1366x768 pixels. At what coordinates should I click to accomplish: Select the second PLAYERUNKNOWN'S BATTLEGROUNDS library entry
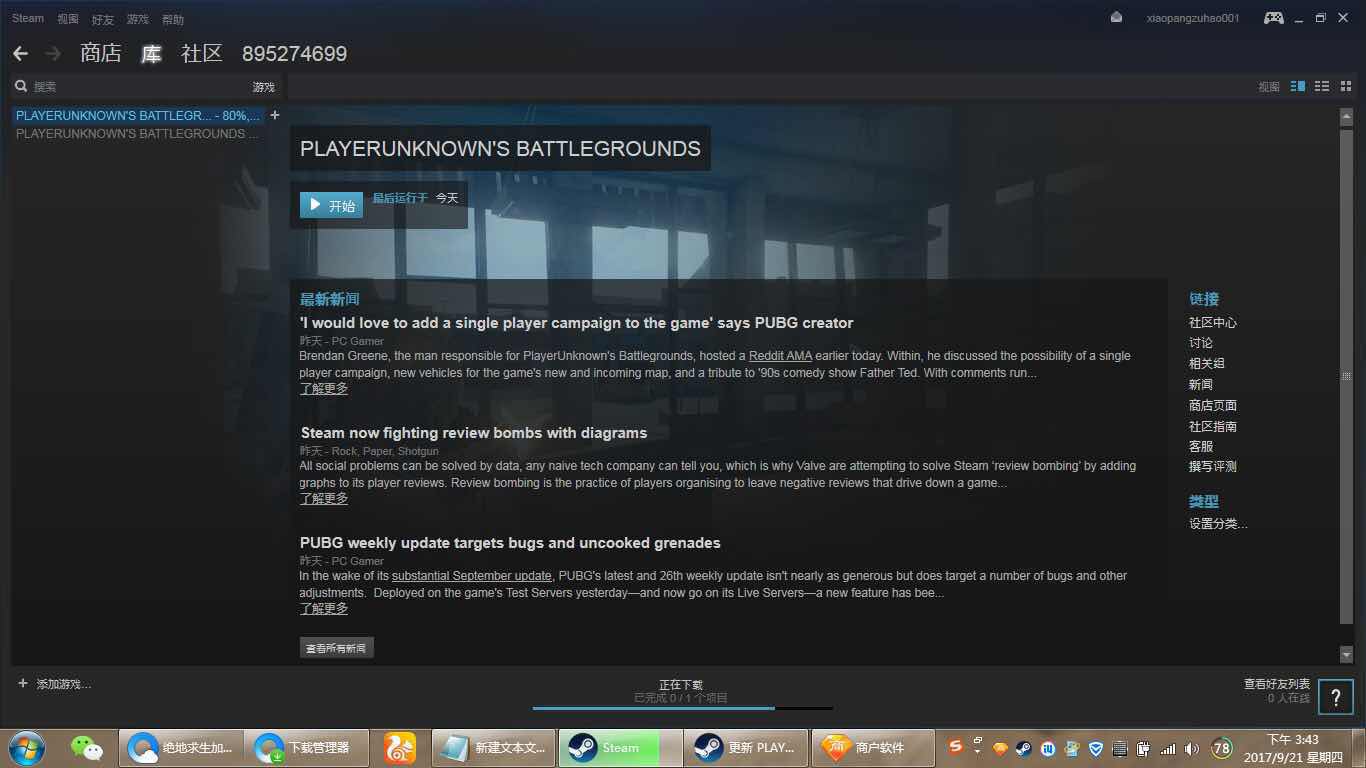138,133
